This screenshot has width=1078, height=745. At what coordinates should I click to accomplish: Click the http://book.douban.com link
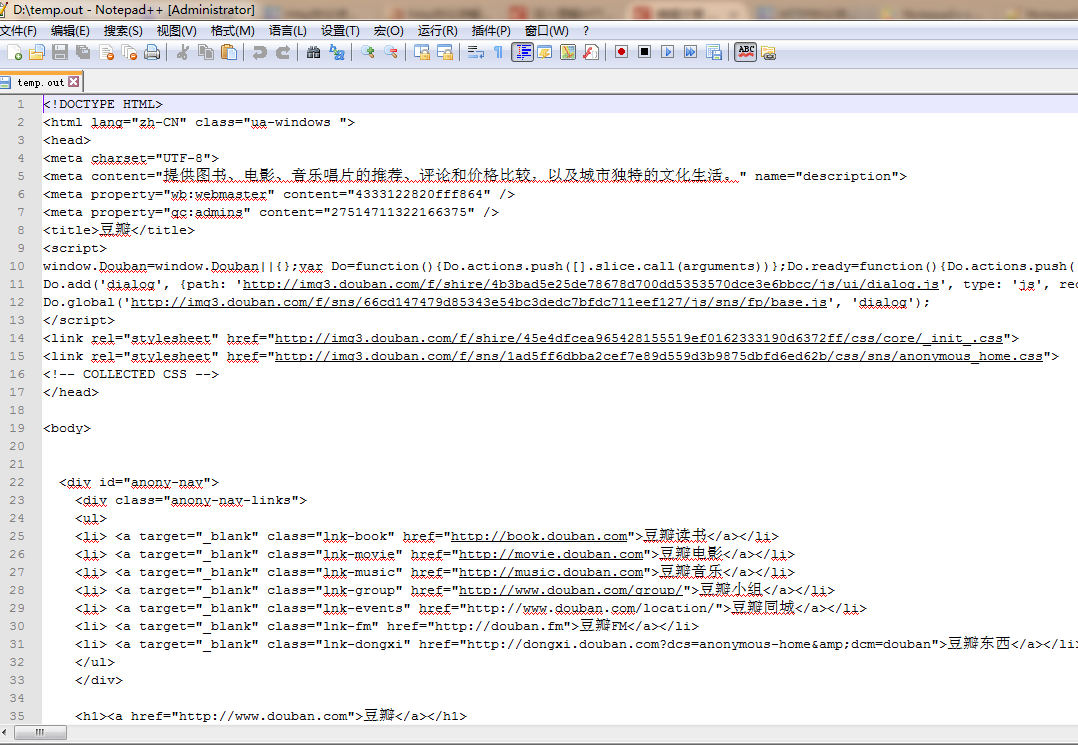[539, 536]
